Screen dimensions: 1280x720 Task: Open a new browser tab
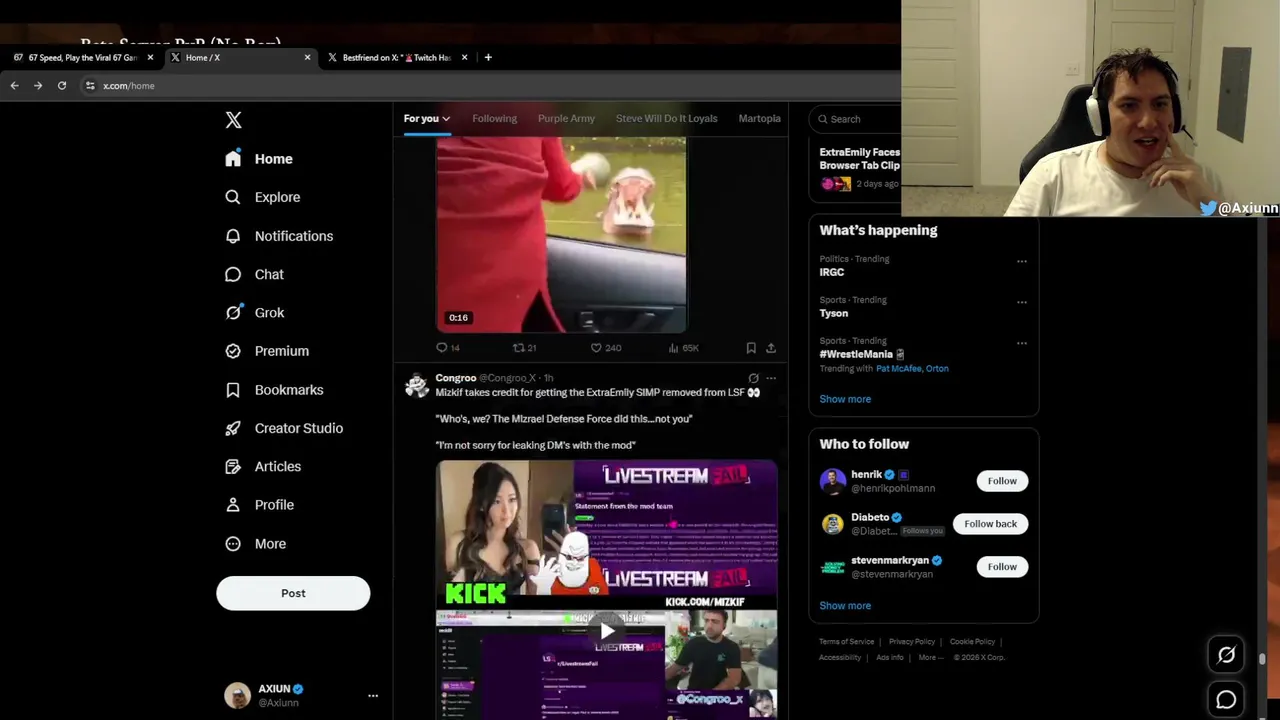(488, 58)
